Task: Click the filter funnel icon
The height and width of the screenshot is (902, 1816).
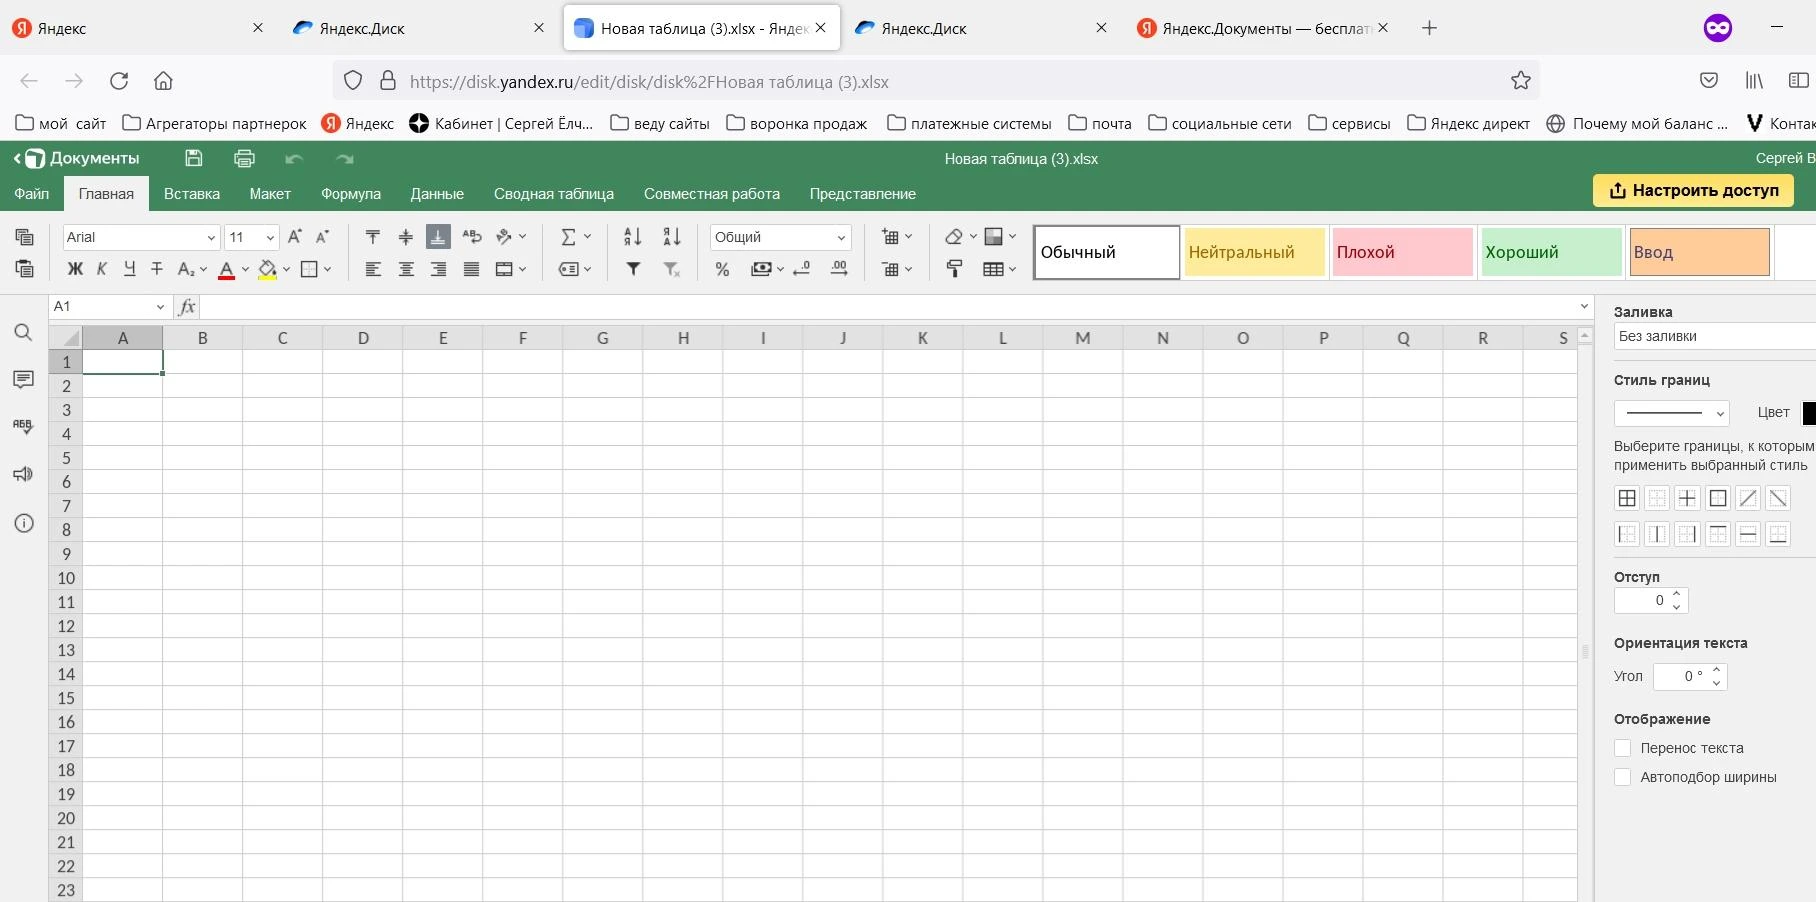Action: click(633, 269)
